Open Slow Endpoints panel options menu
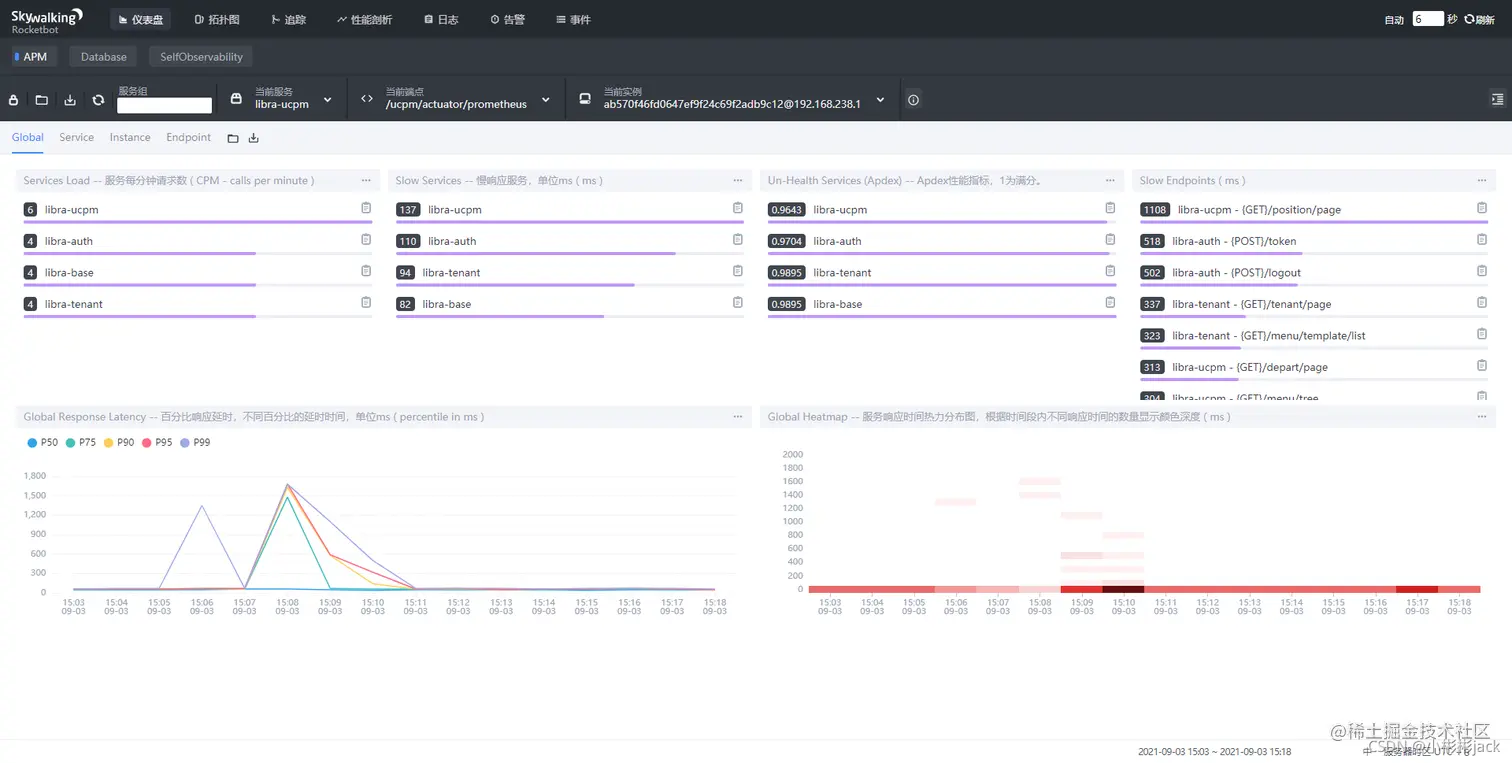This screenshot has width=1512, height=763. point(1482,181)
